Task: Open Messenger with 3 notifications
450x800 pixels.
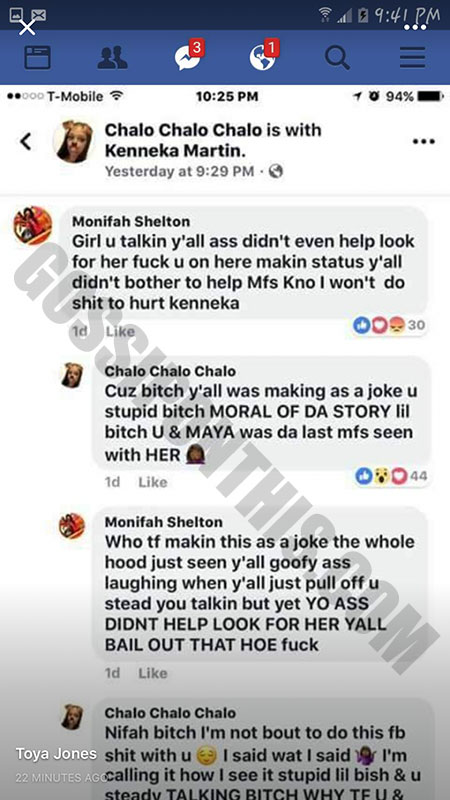Action: click(x=188, y=56)
